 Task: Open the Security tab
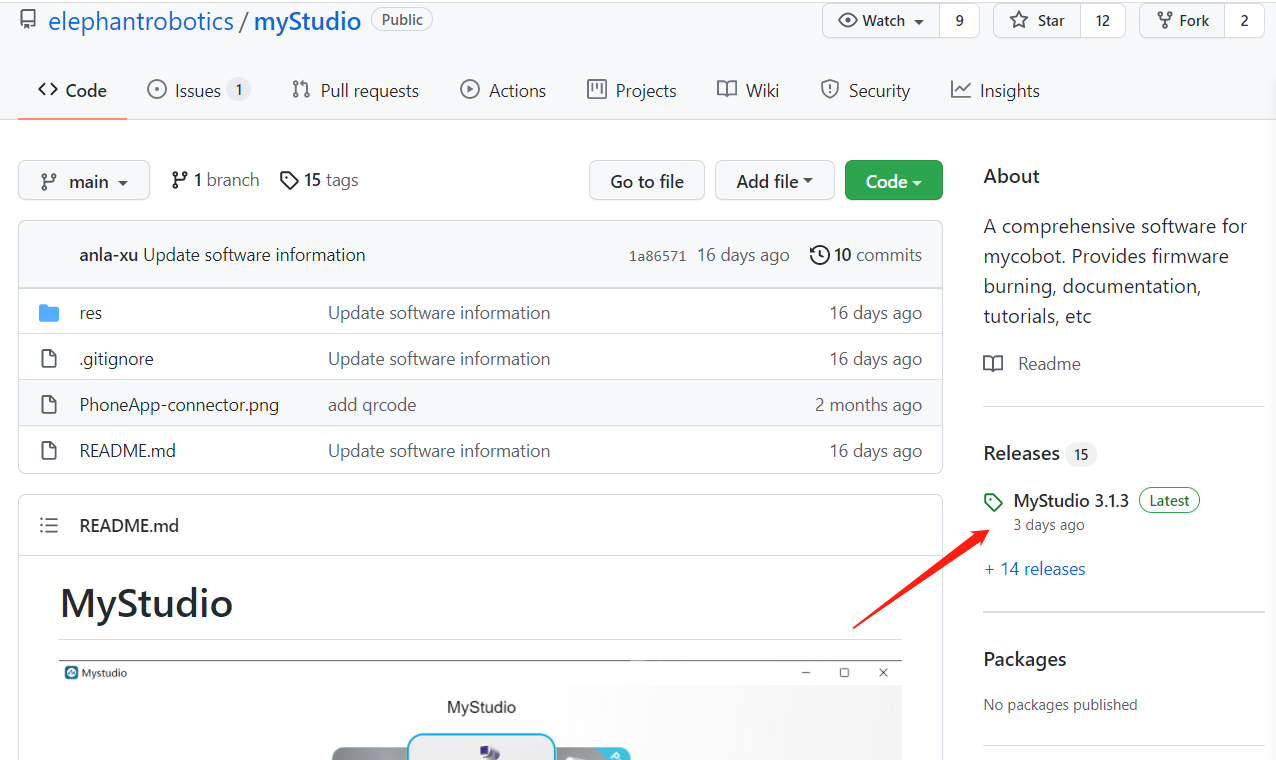865,91
